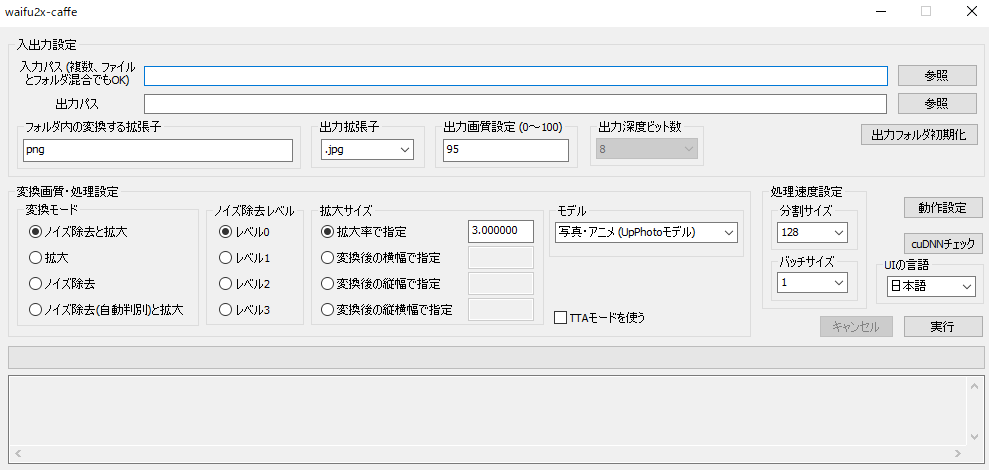Image resolution: width=989 pixels, height=470 pixels.
Task: Click the log area scroll left arrow
Action: click(17, 453)
